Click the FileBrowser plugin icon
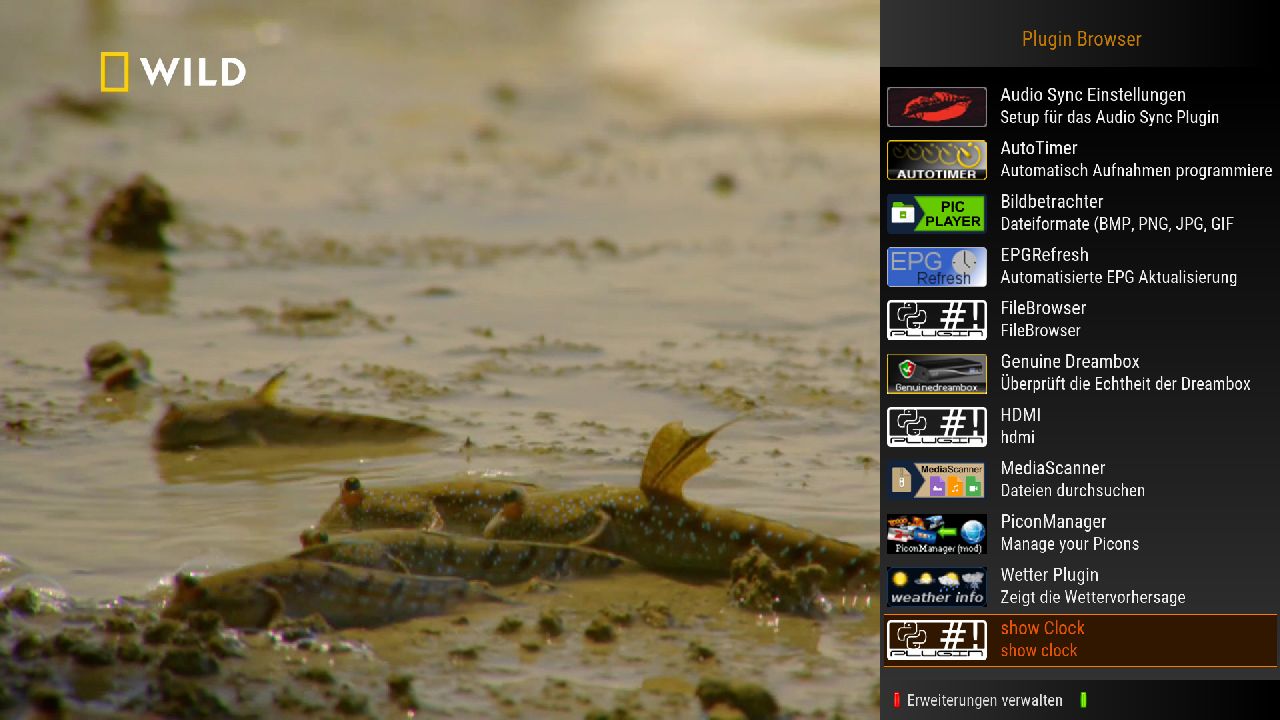 [x=936, y=320]
